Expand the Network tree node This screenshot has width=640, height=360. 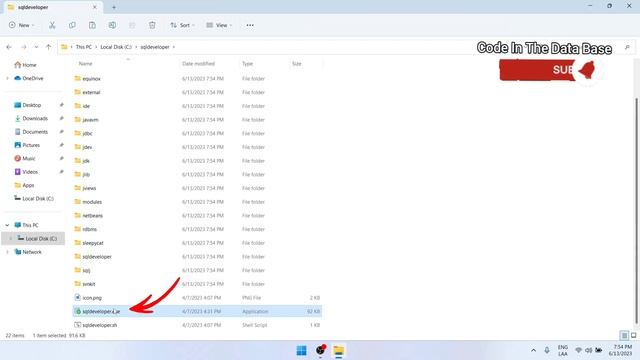point(7,252)
